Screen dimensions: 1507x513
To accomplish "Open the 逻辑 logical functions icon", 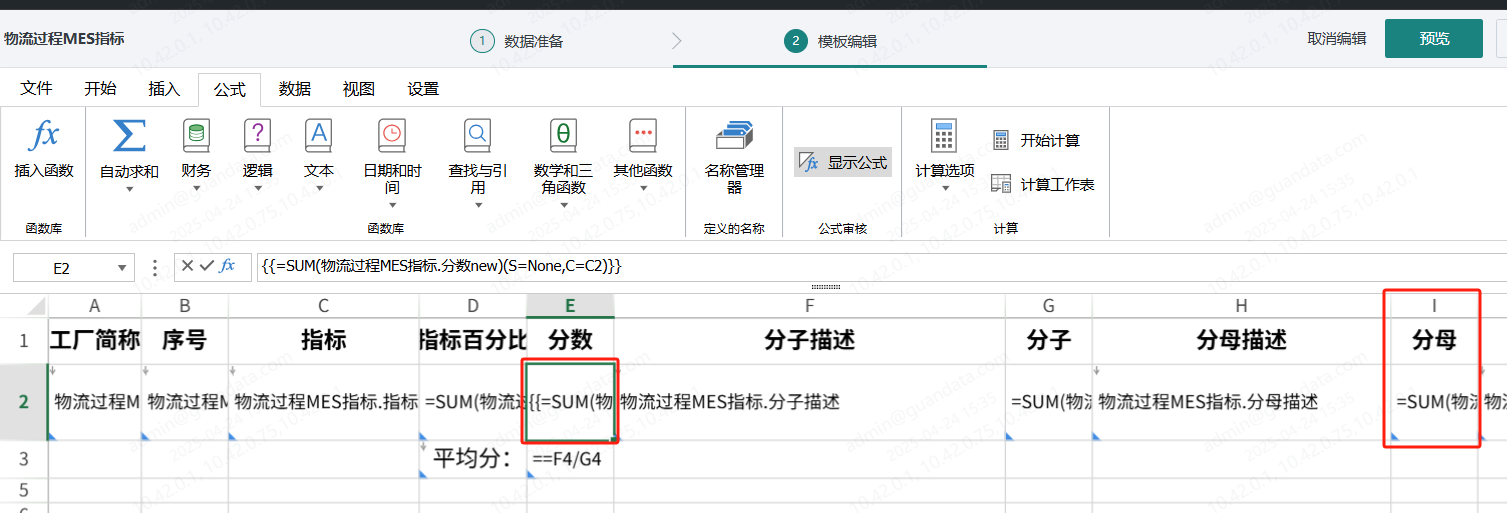I will (258, 135).
